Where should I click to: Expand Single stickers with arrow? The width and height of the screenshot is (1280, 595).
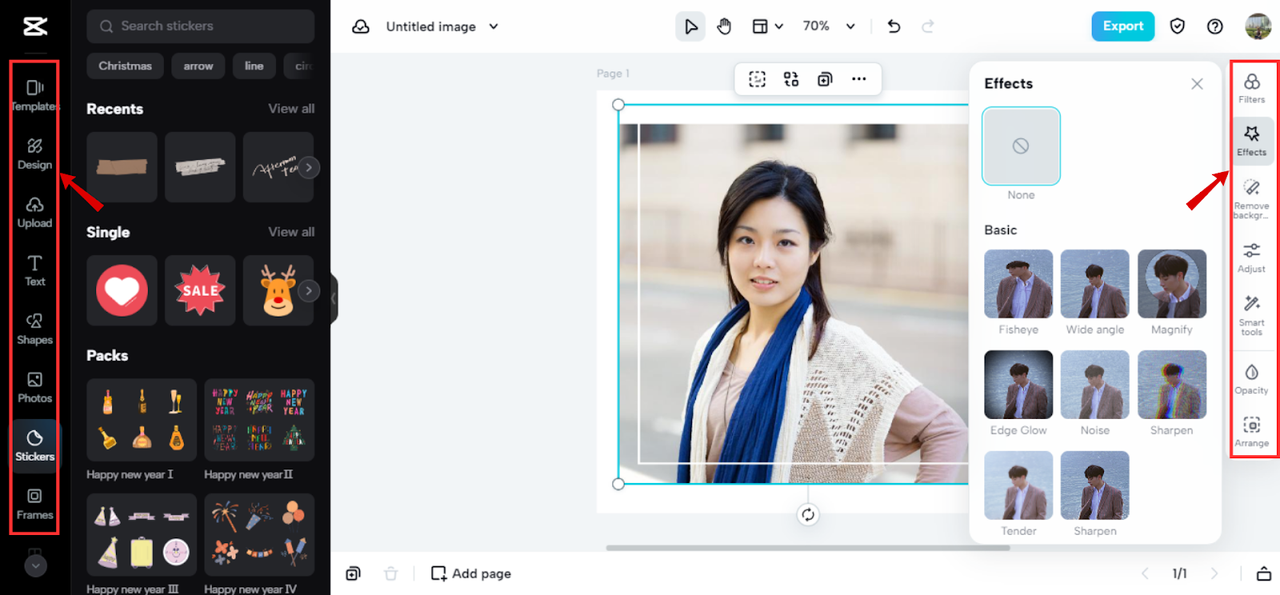[310, 291]
